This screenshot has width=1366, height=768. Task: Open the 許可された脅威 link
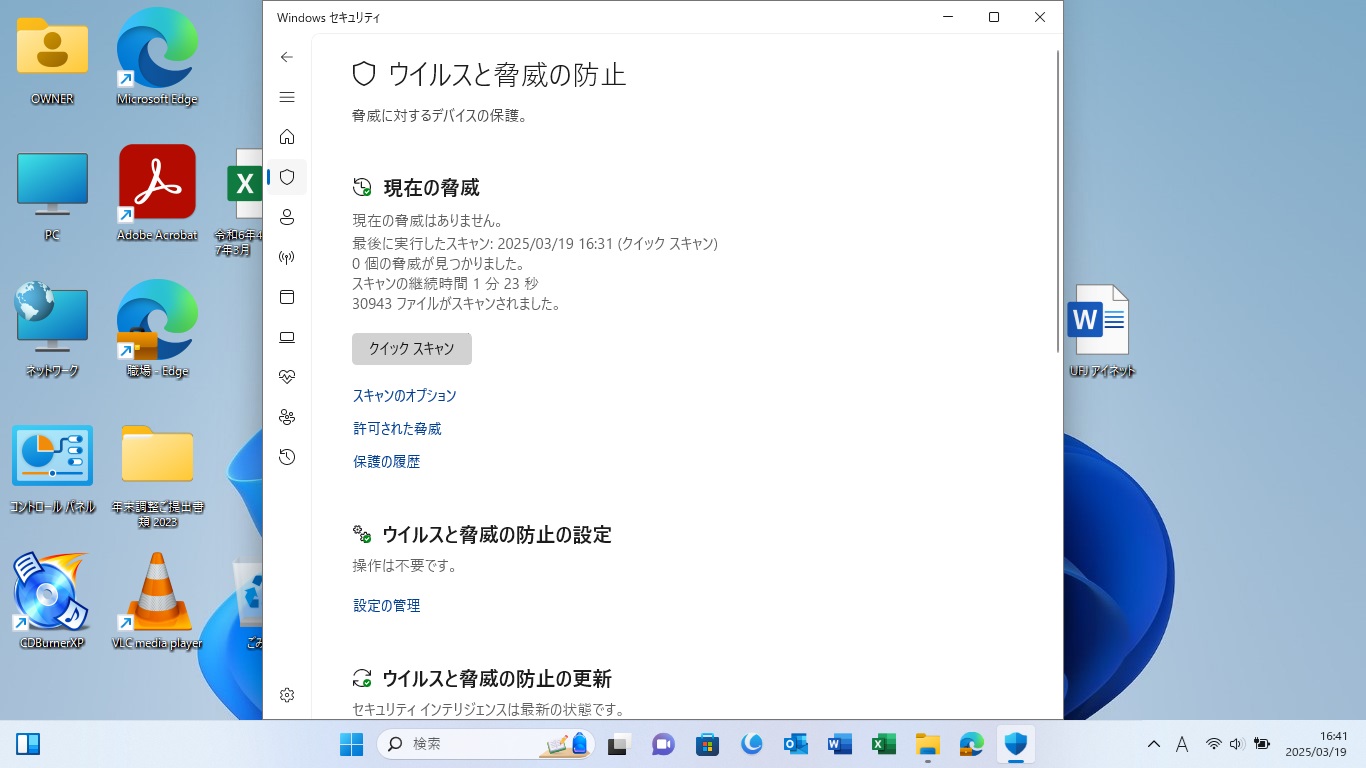point(397,429)
